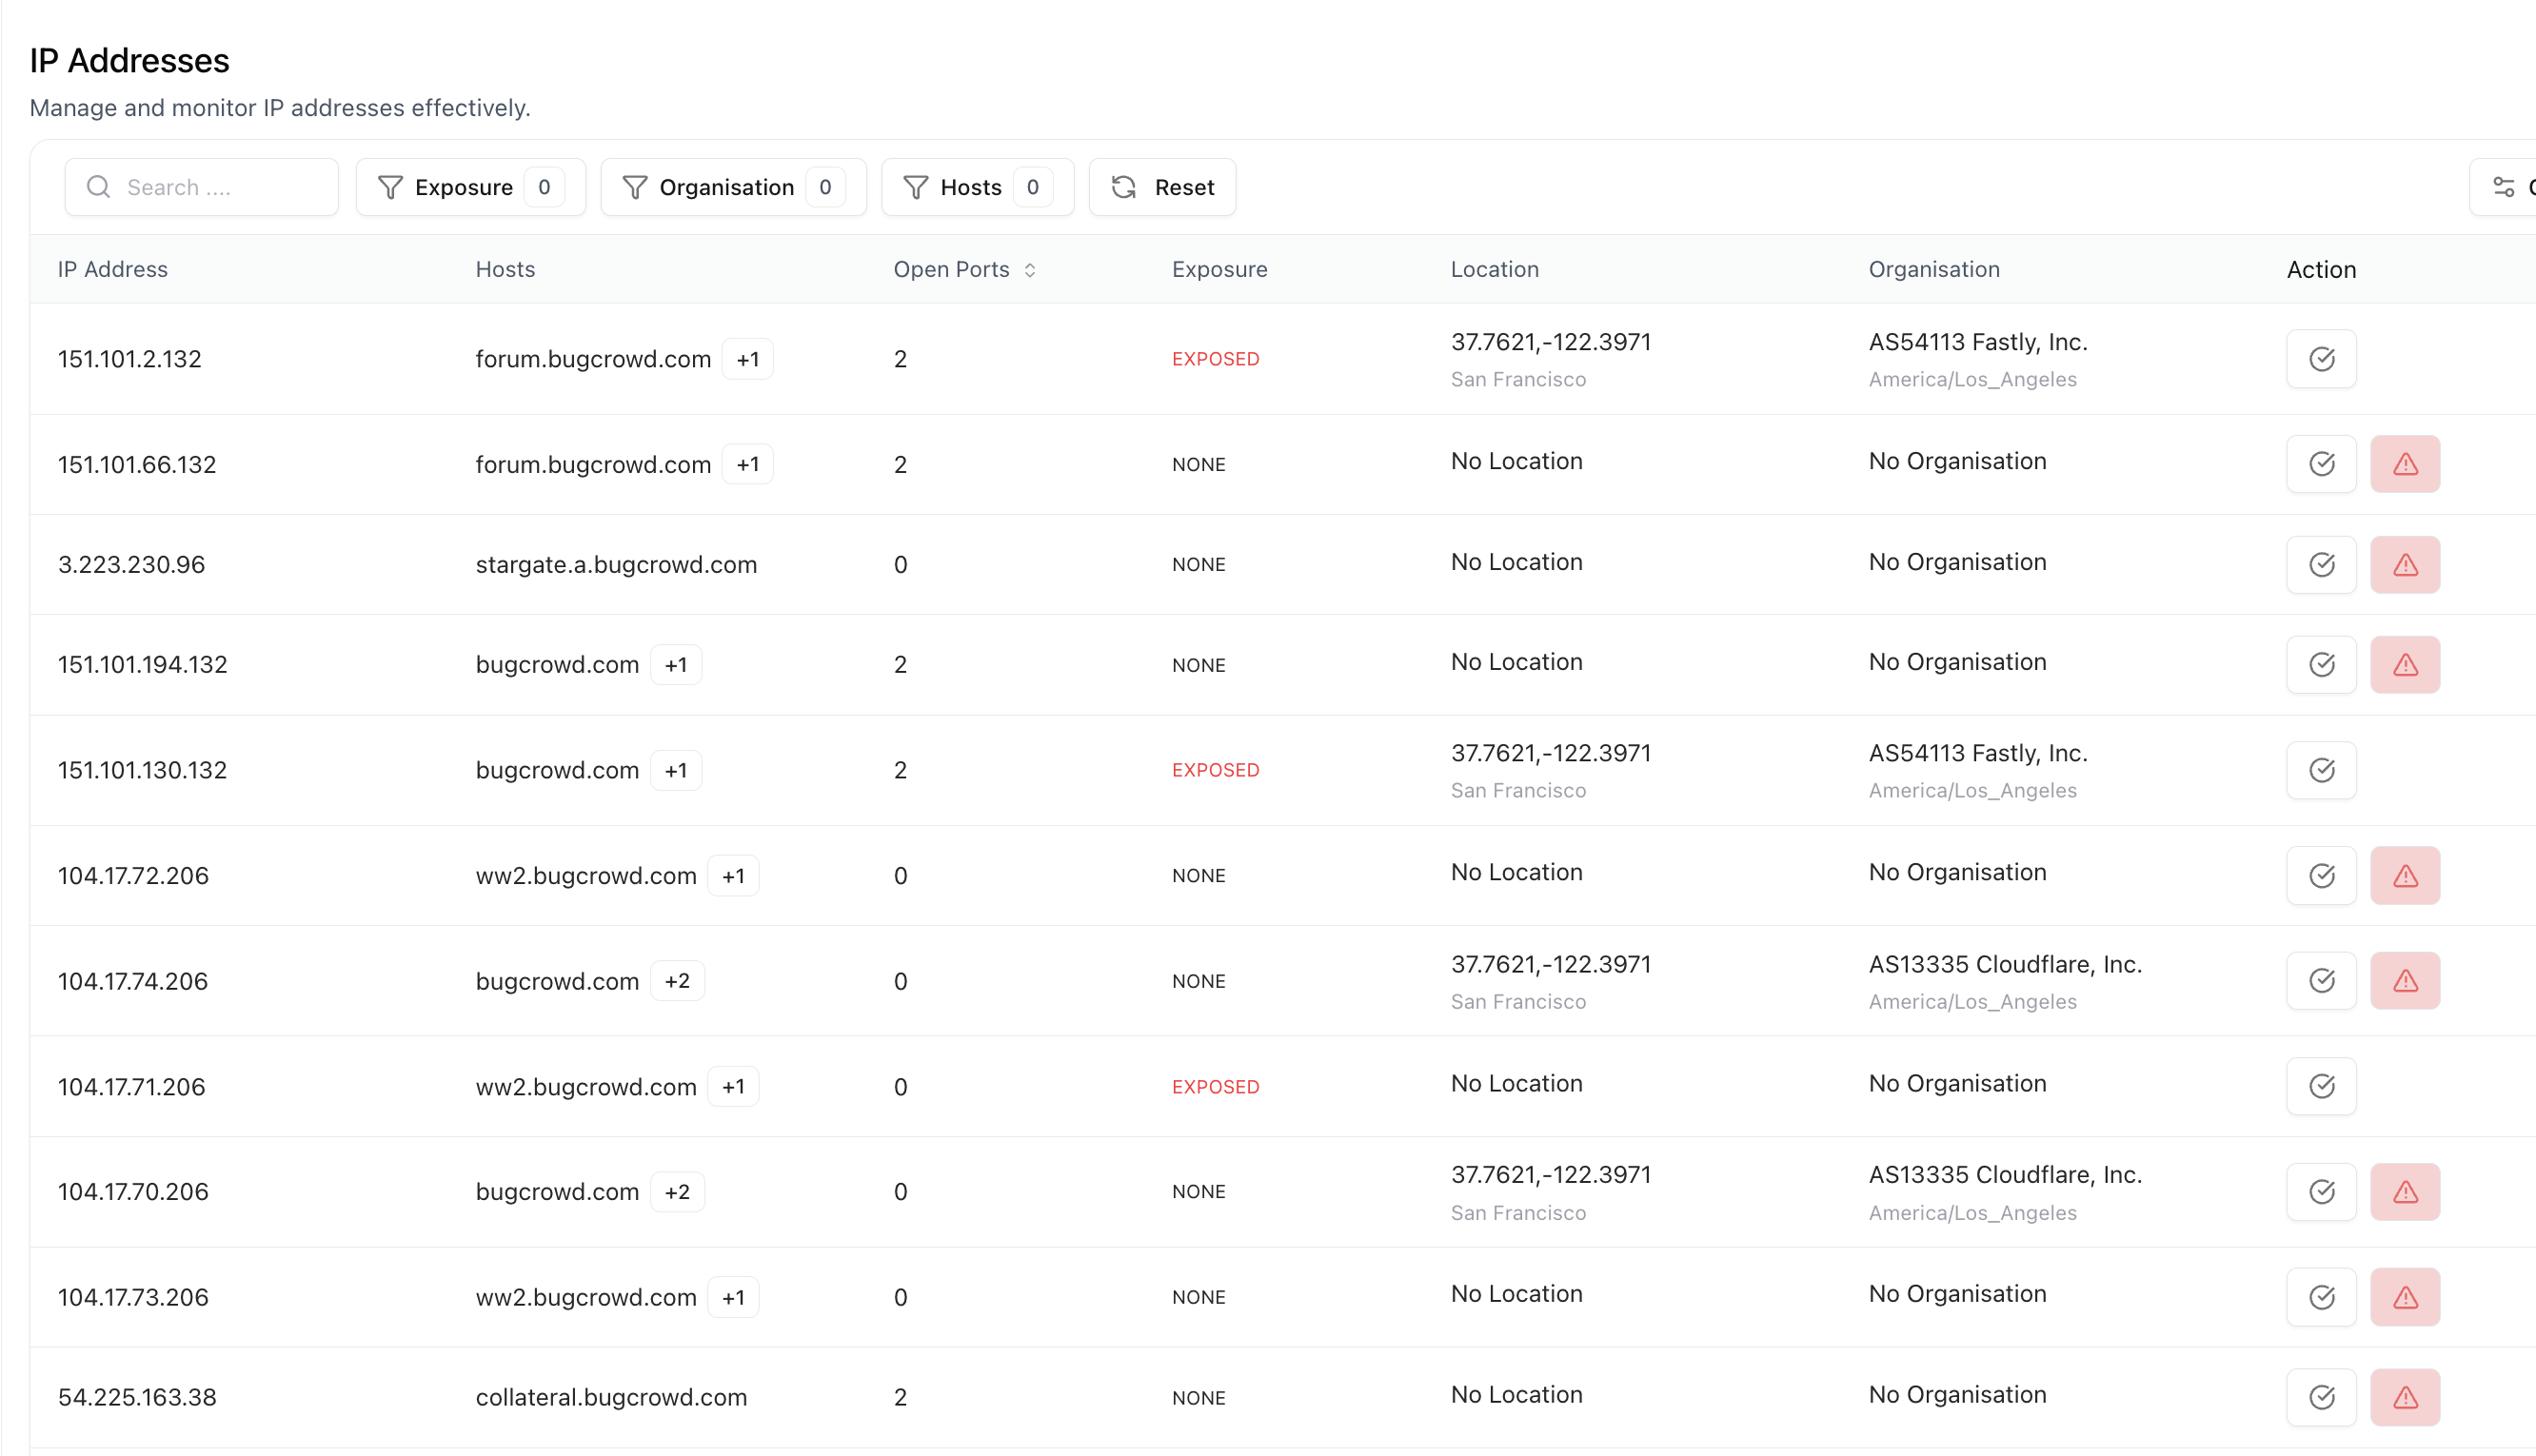Click warning icon for 54.225.163.38 row

click(x=2405, y=1397)
